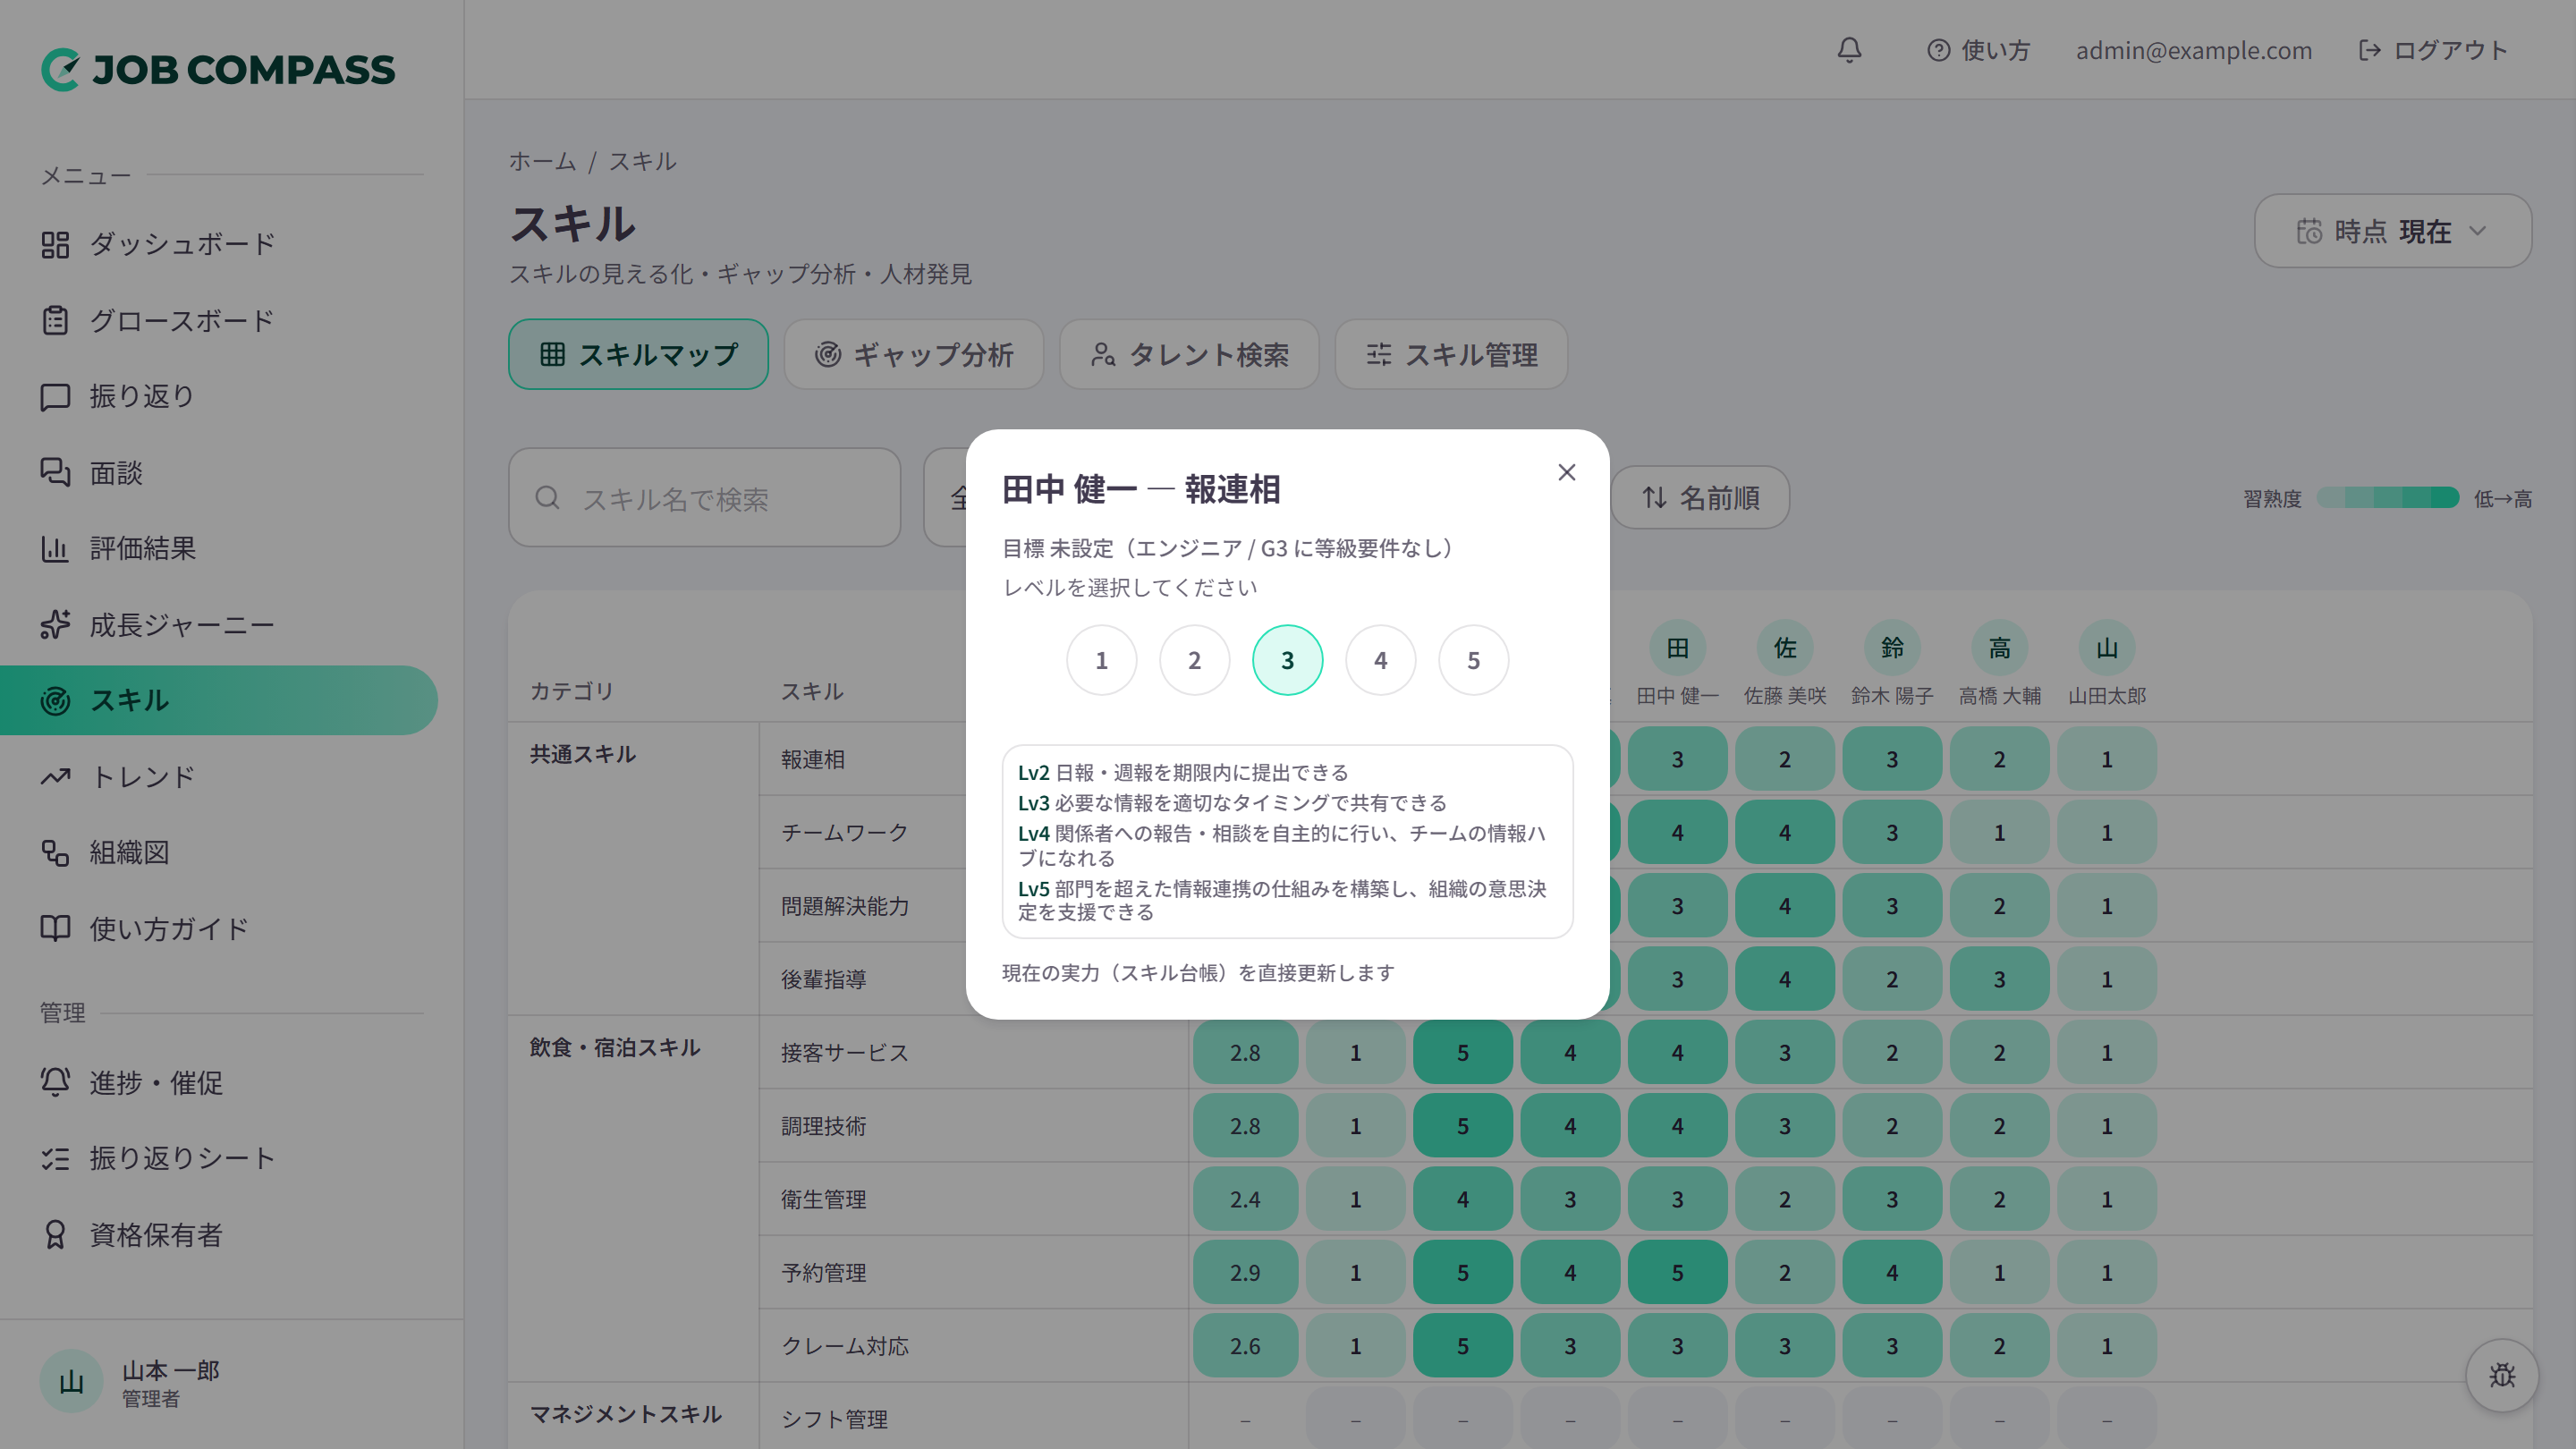The image size is (2576, 1449).
Task: Click the JOB COMPASS logo
Action: (x=218, y=69)
